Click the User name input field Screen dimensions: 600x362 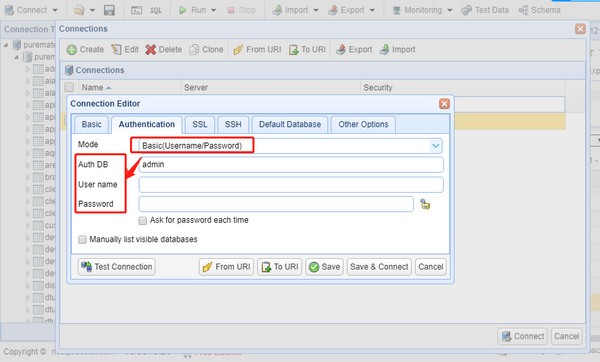(291, 185)
